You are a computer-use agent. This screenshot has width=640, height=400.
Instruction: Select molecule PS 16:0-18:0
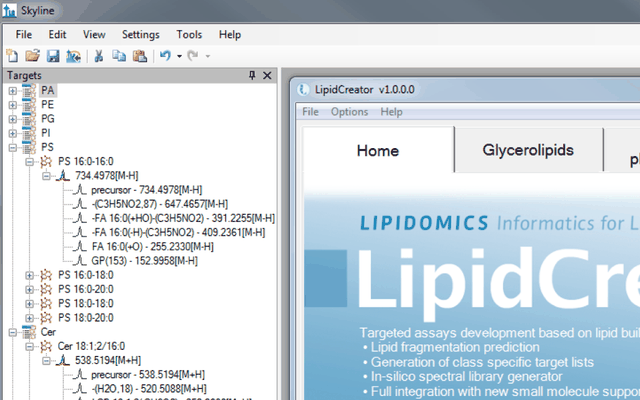[86, 275]
